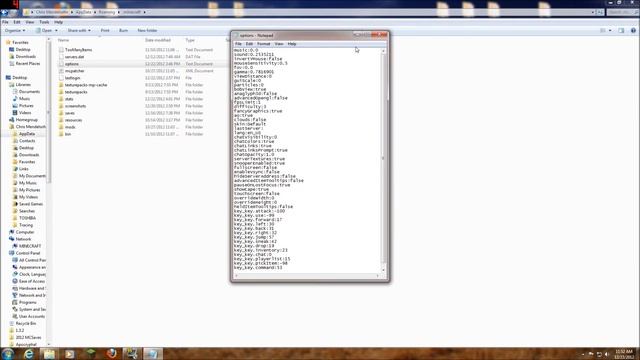Sort files by Date modified column

(x=158, y=40)
